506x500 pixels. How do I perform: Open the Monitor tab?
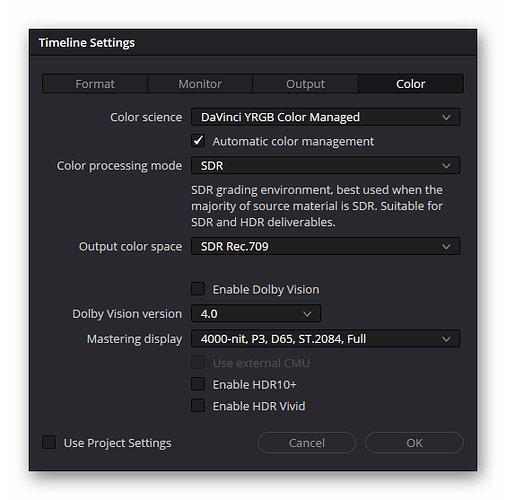tap(200, 84)
